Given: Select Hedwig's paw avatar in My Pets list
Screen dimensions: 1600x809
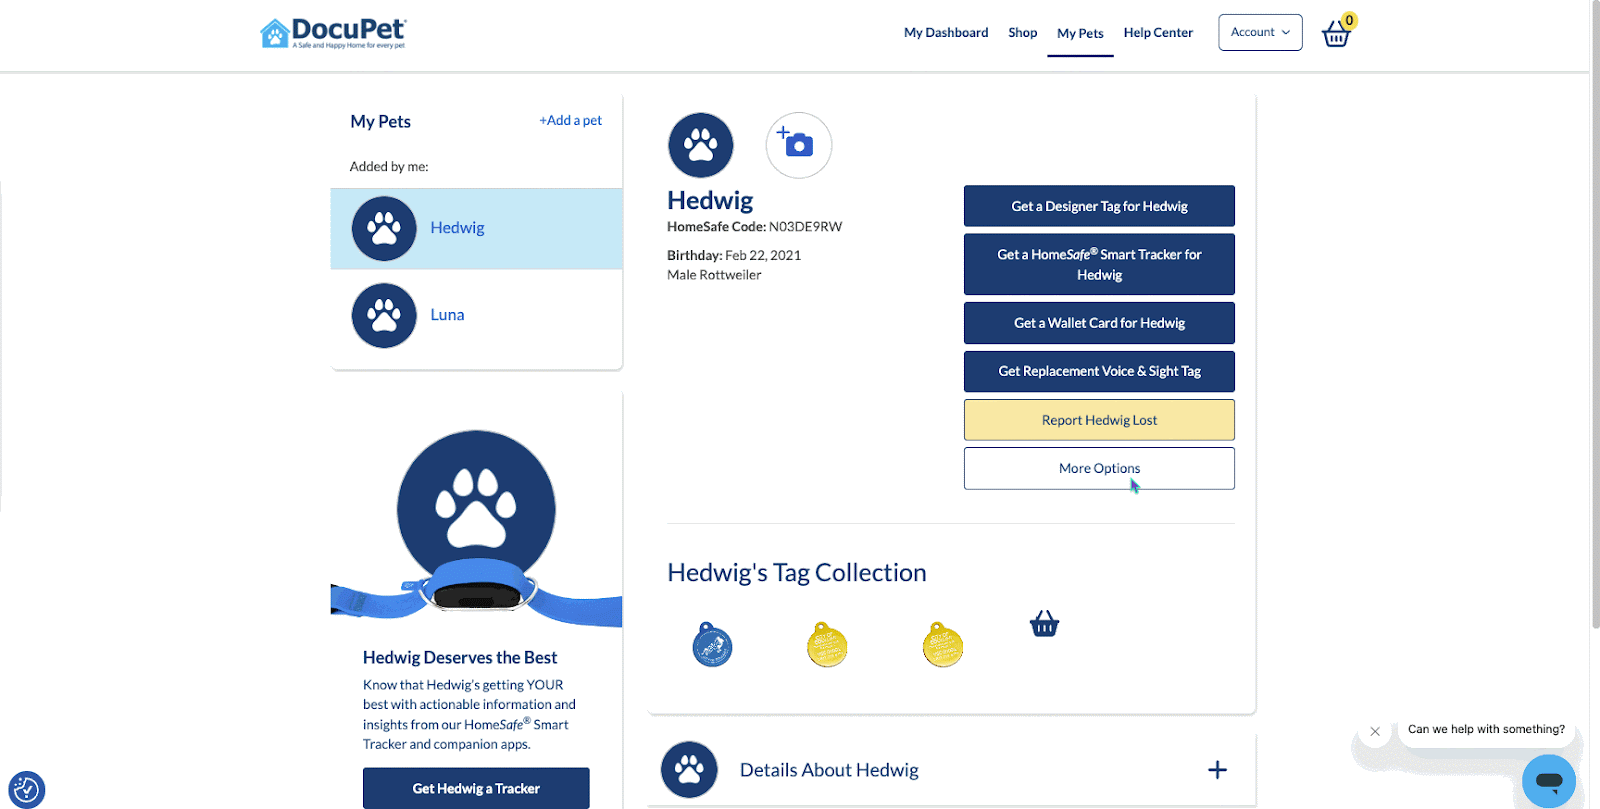Looking at the screenshot, I should [384, 228].
